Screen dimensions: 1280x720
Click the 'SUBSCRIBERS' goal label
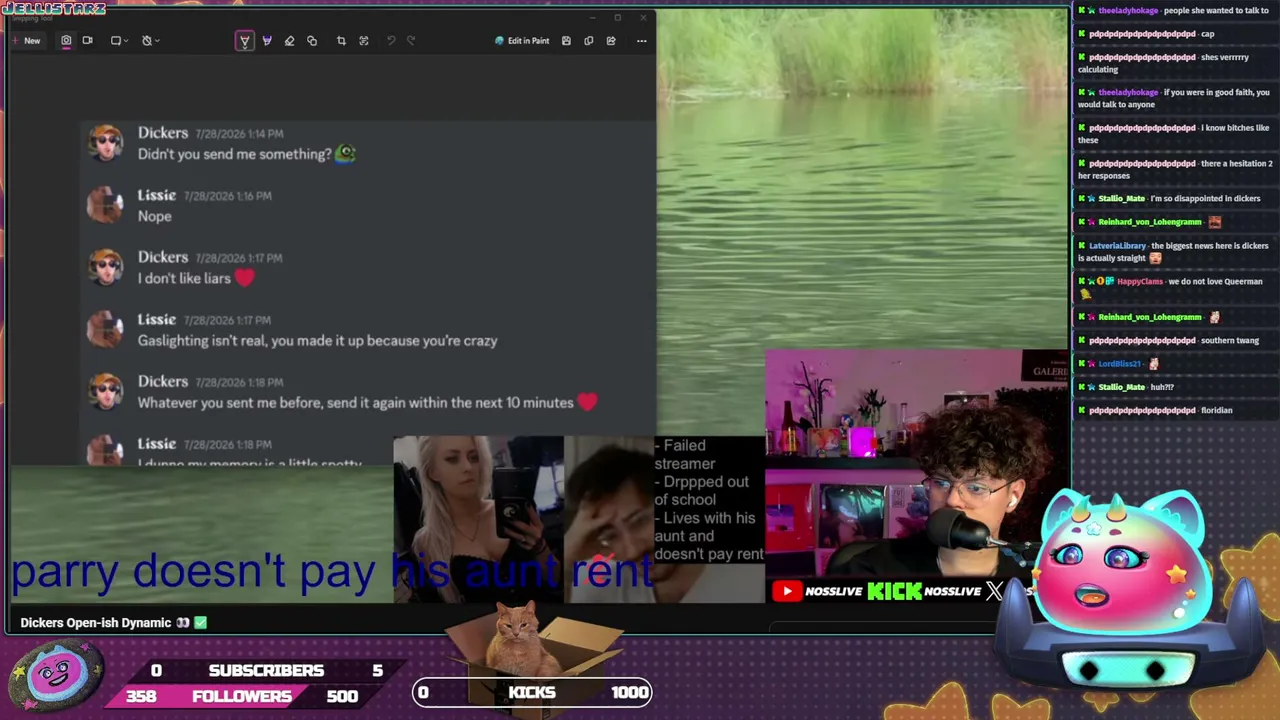click(266, 670)
